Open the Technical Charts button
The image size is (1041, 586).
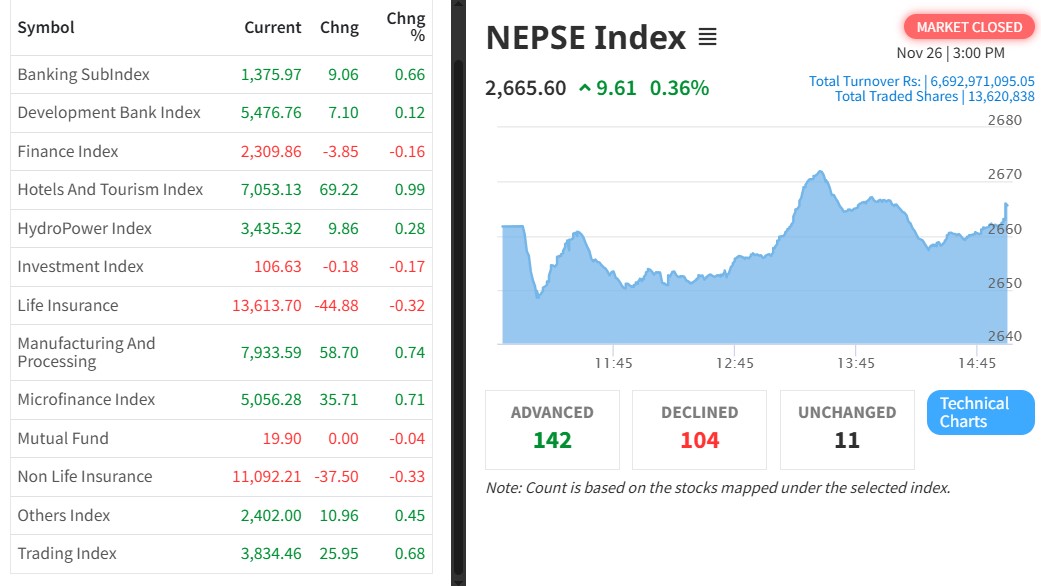coord(980,412)
